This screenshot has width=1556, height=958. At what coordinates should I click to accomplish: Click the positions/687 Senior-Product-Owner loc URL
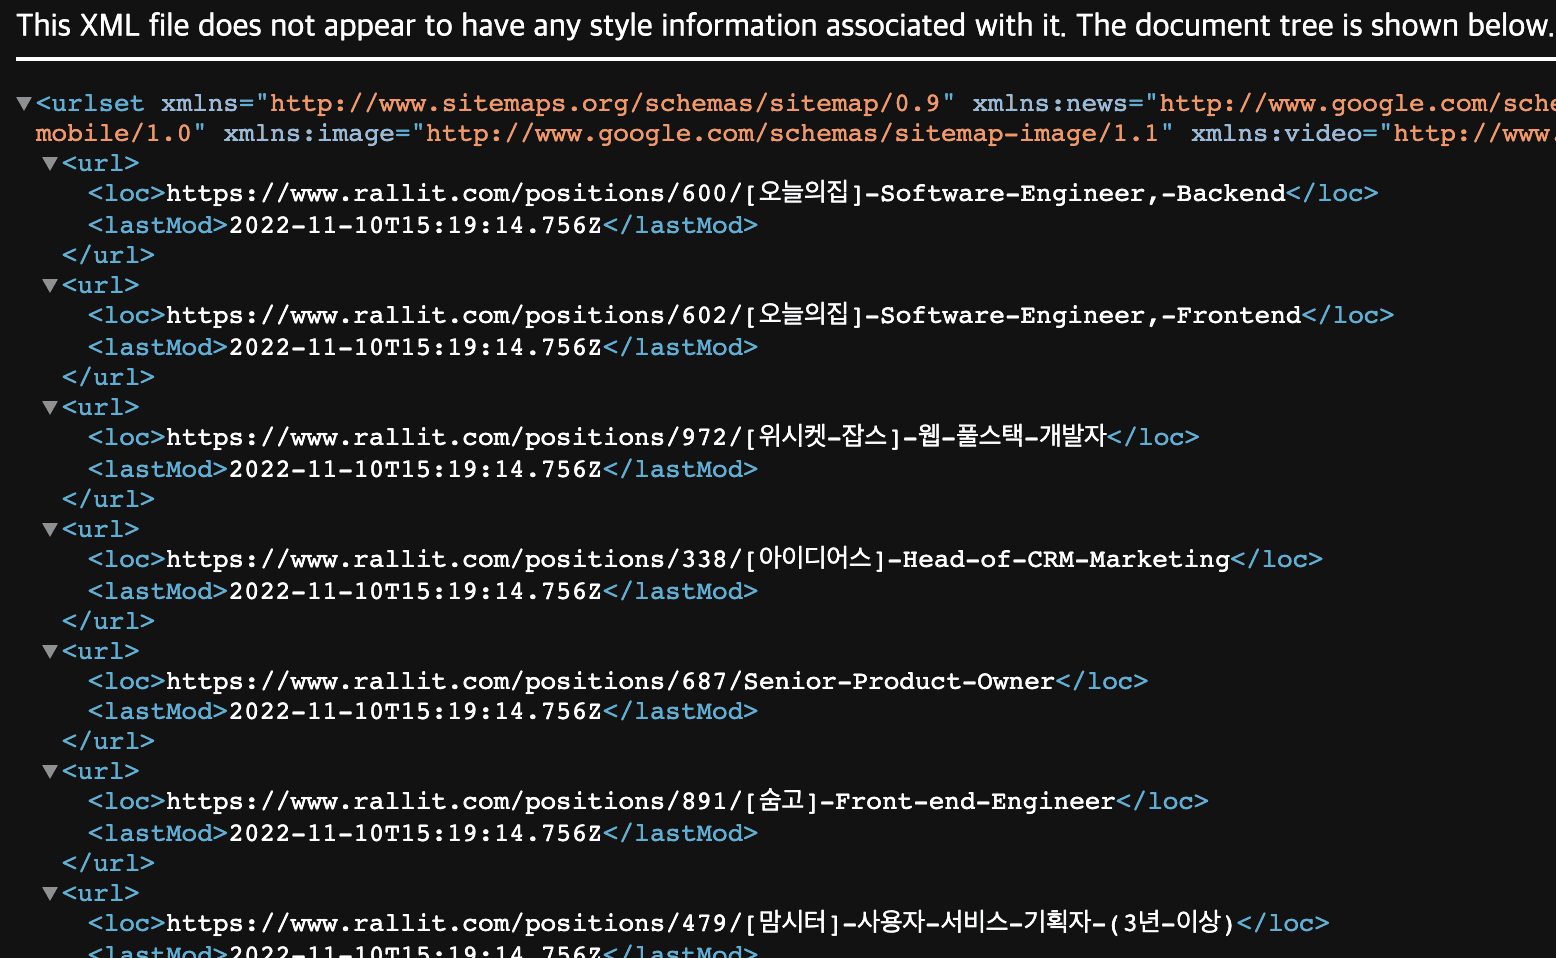[x=611, y=681]
